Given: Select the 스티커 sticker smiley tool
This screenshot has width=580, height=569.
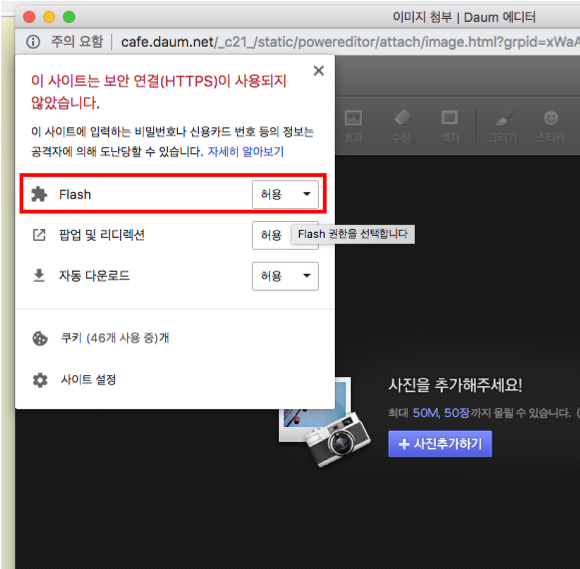Looking at the screenshot, I should point(551,126).
